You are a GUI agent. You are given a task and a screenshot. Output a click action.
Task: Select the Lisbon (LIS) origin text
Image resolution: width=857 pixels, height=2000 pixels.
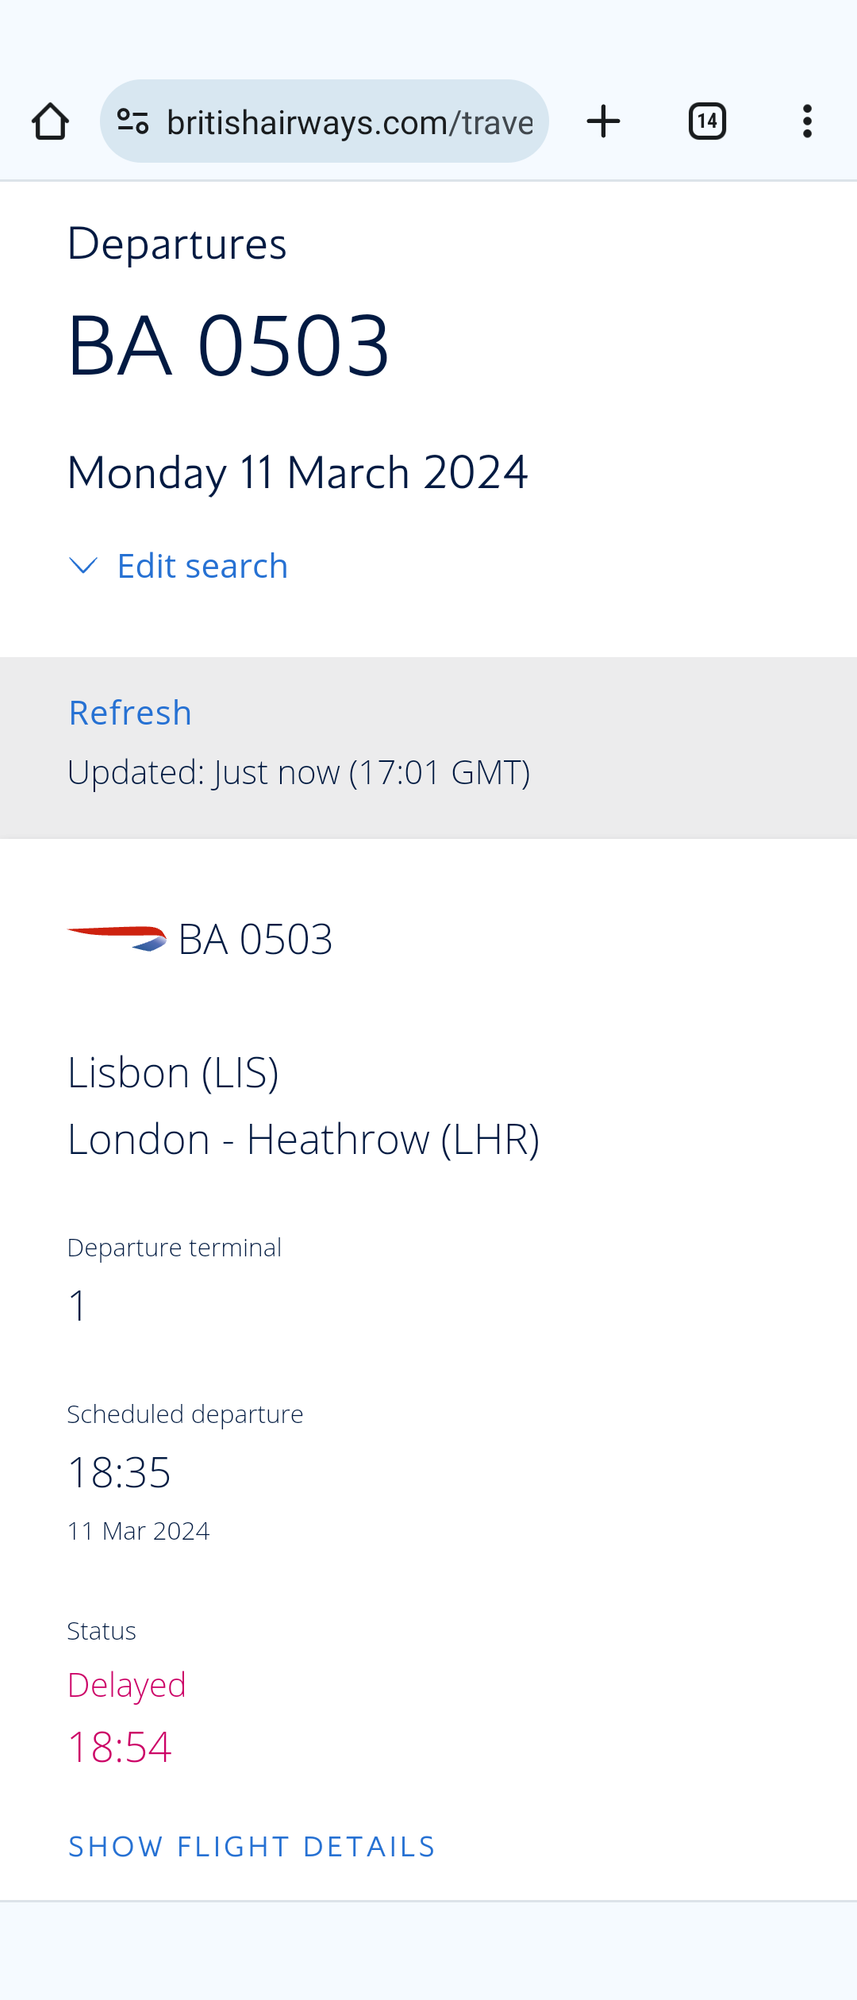(x=173, y=1073)
